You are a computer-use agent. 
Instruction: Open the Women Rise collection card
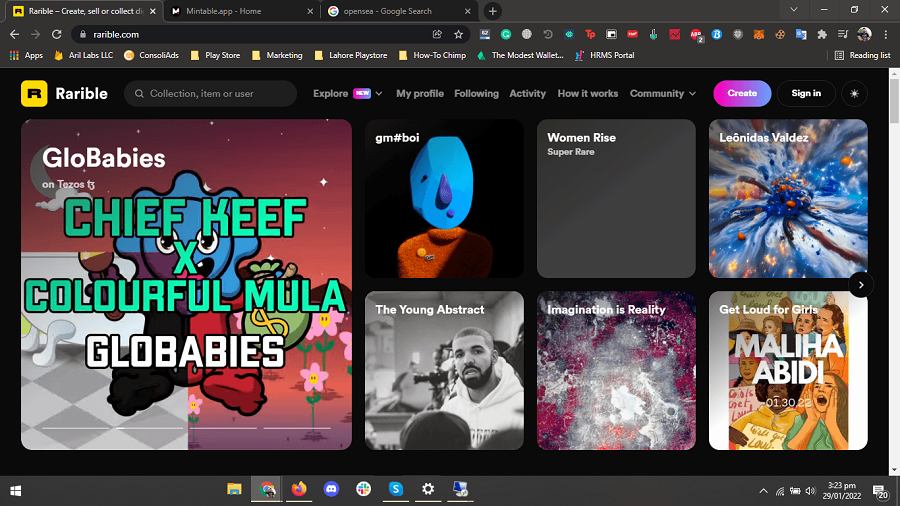[616, 198]
